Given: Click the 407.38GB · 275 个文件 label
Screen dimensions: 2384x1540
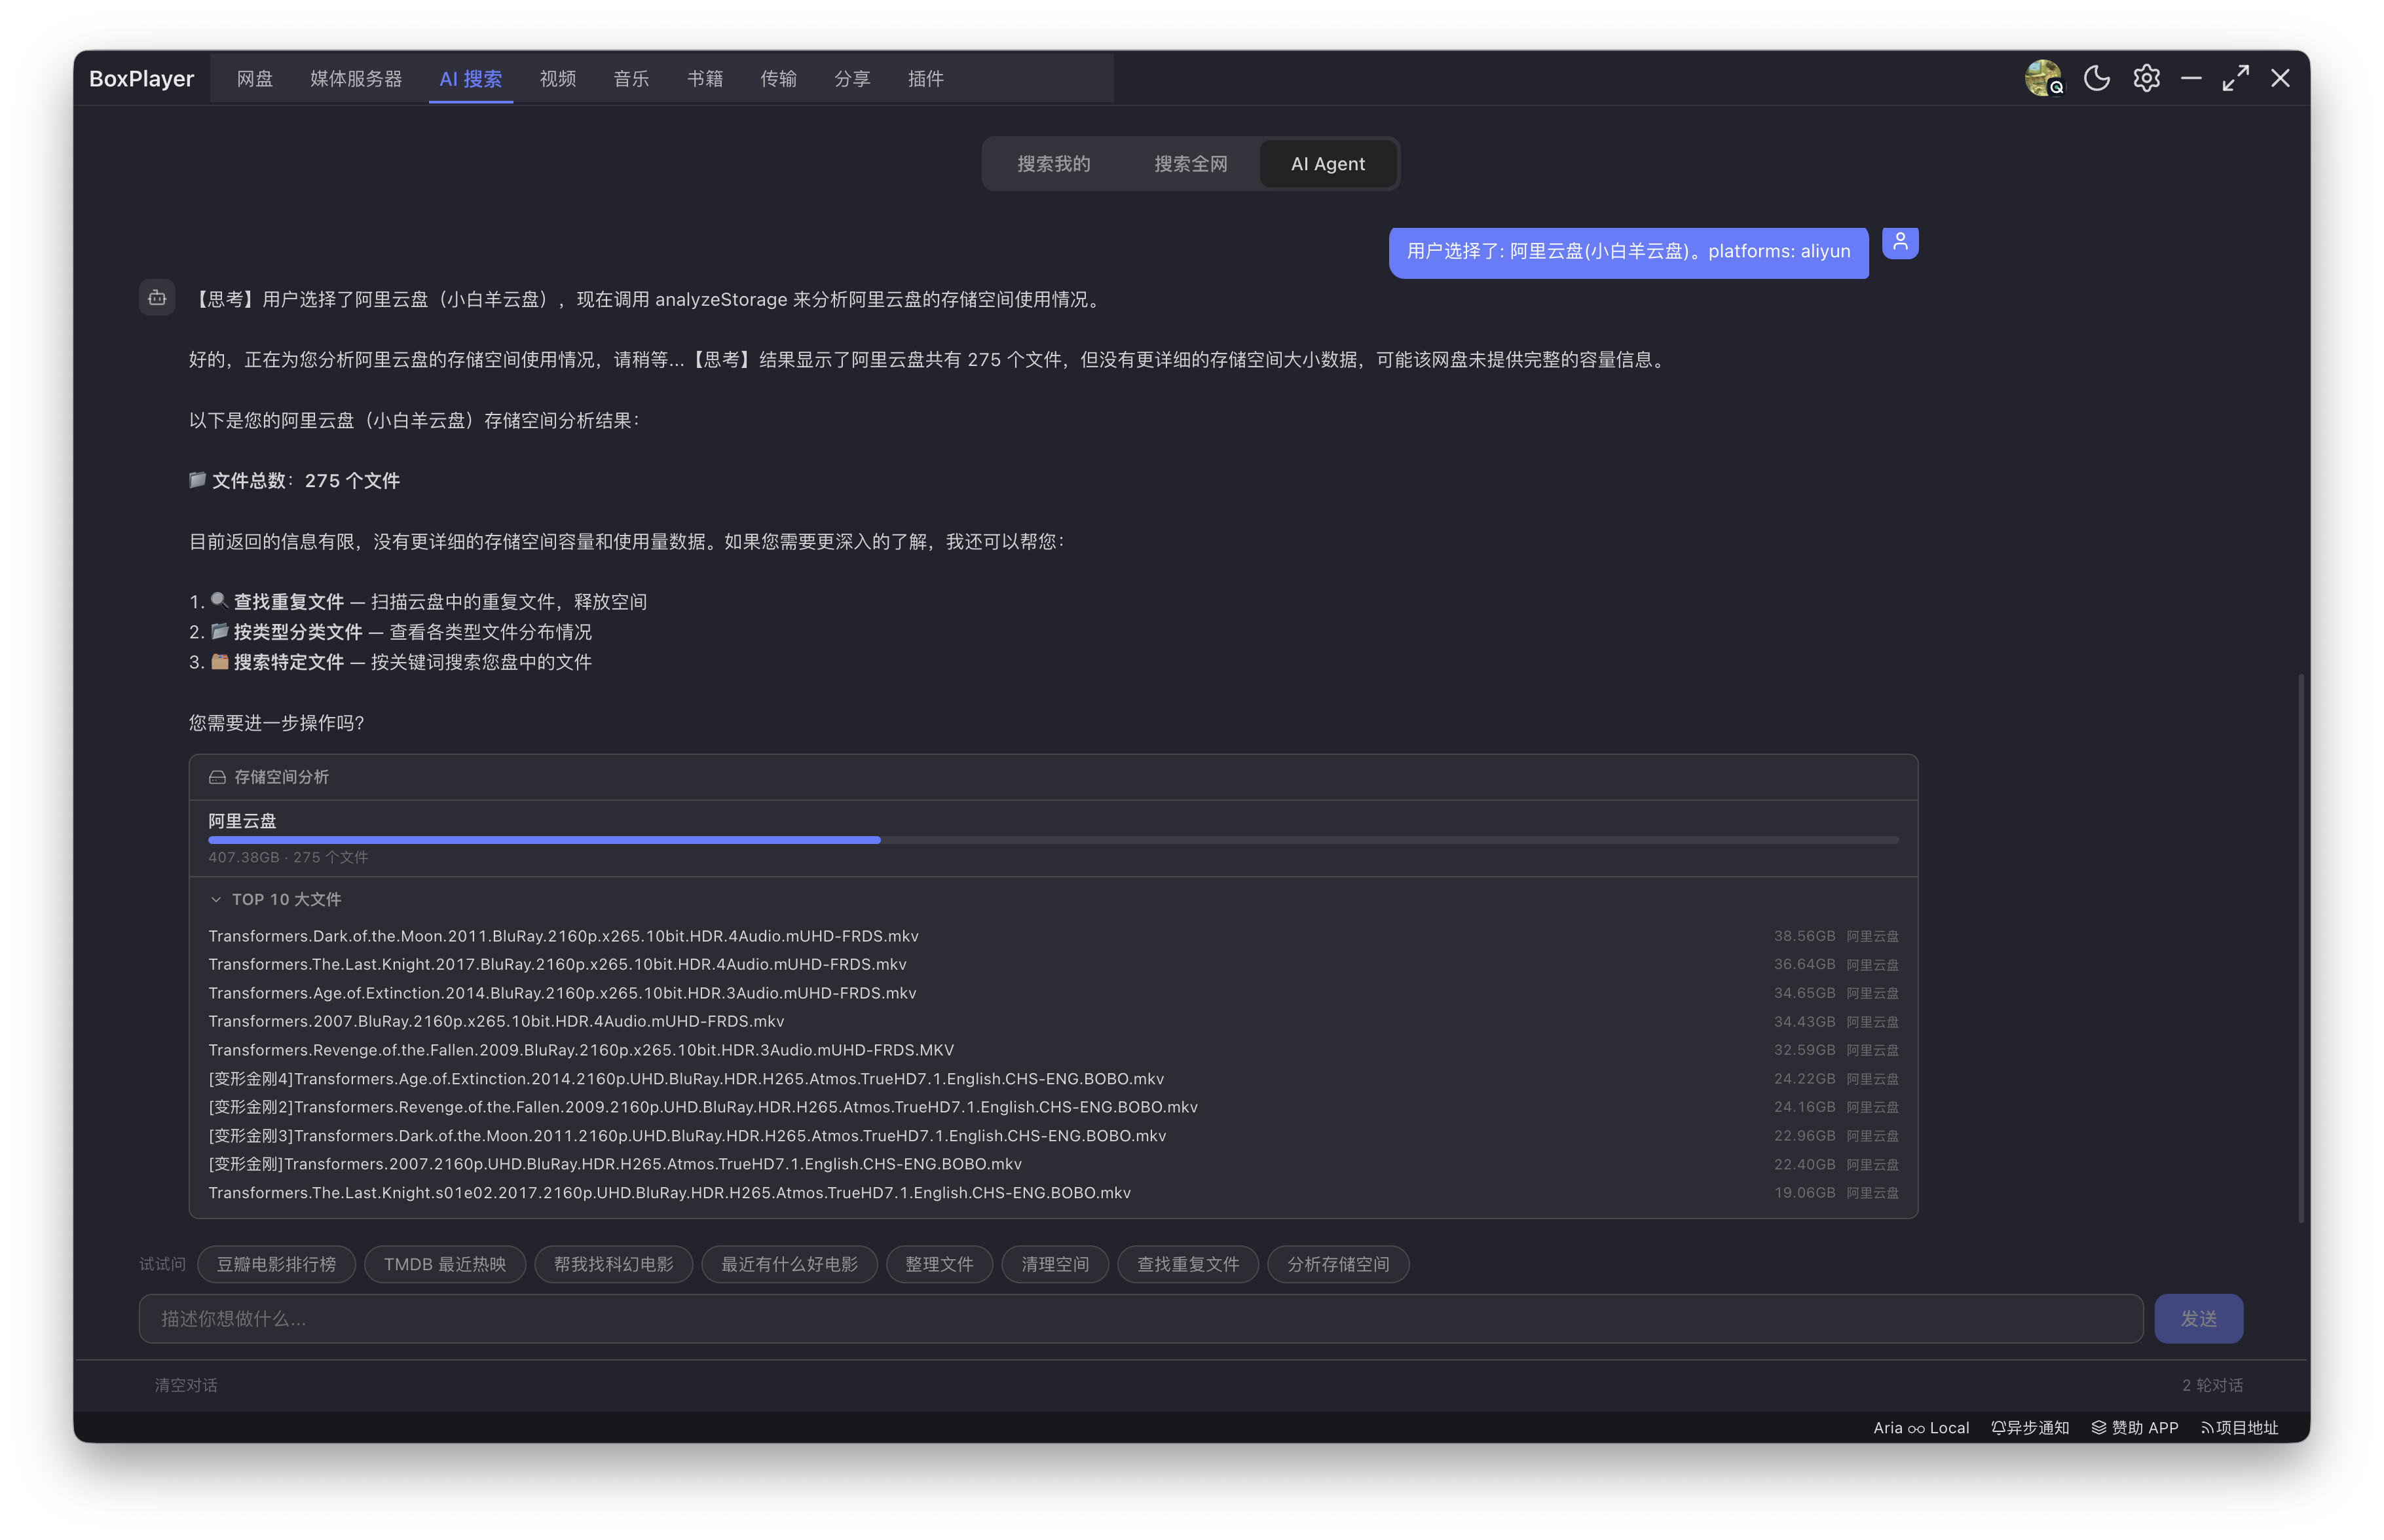Looking at the screenshot, I should [x=288, y=858].
